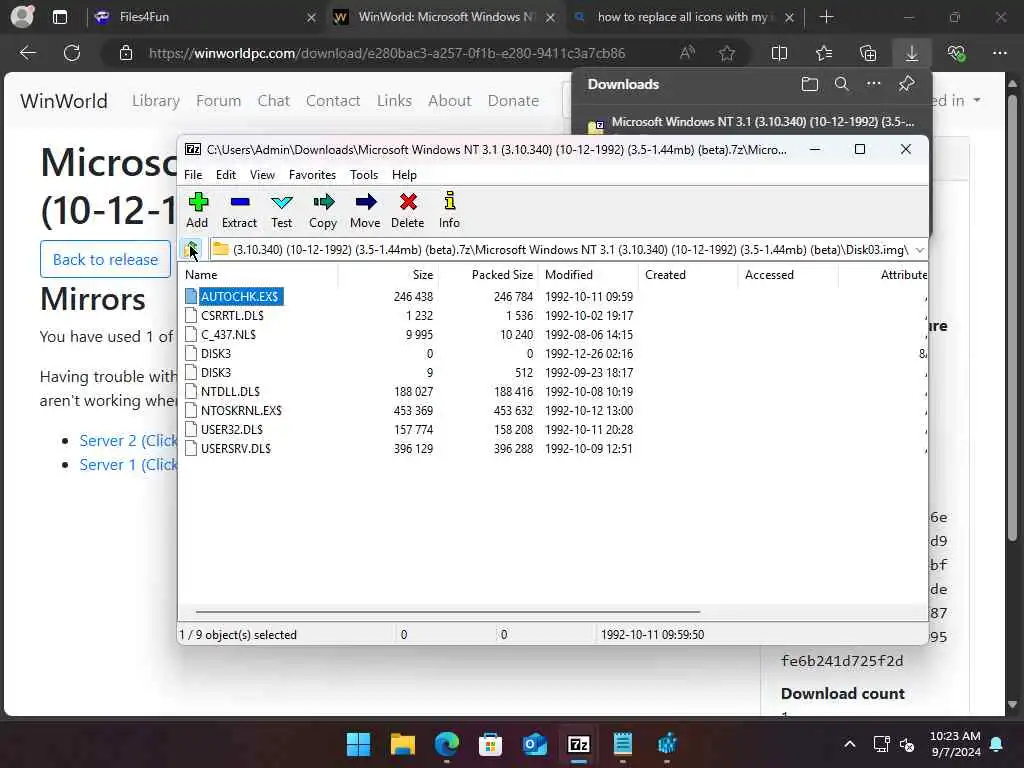Search downloads using magnifier icon
1024x768 pixels.
point(842,84)
